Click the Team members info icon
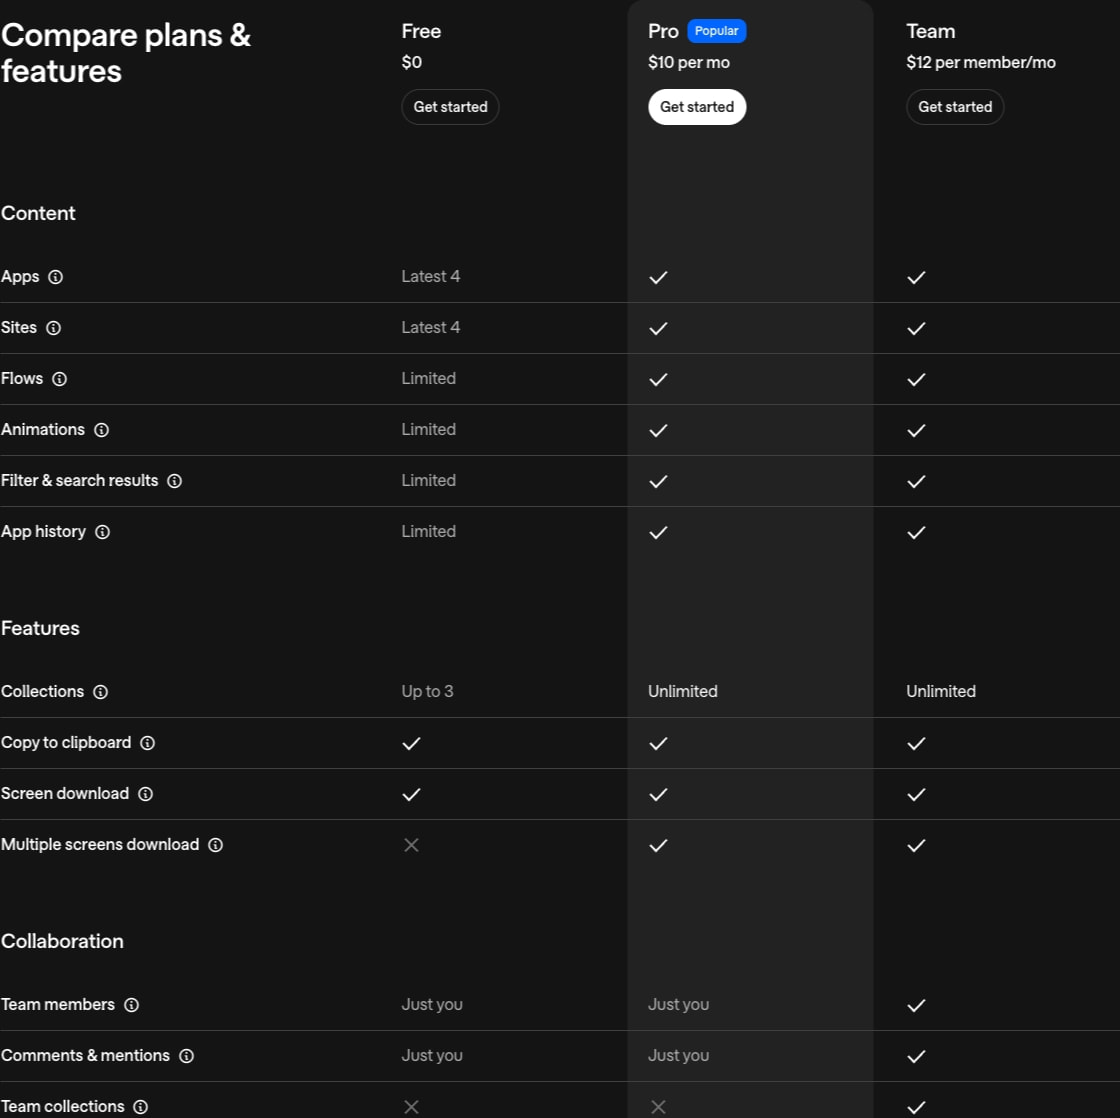Viewport: 1120px width, 1118px height. pyautogui.click(x=131, y=1005)
